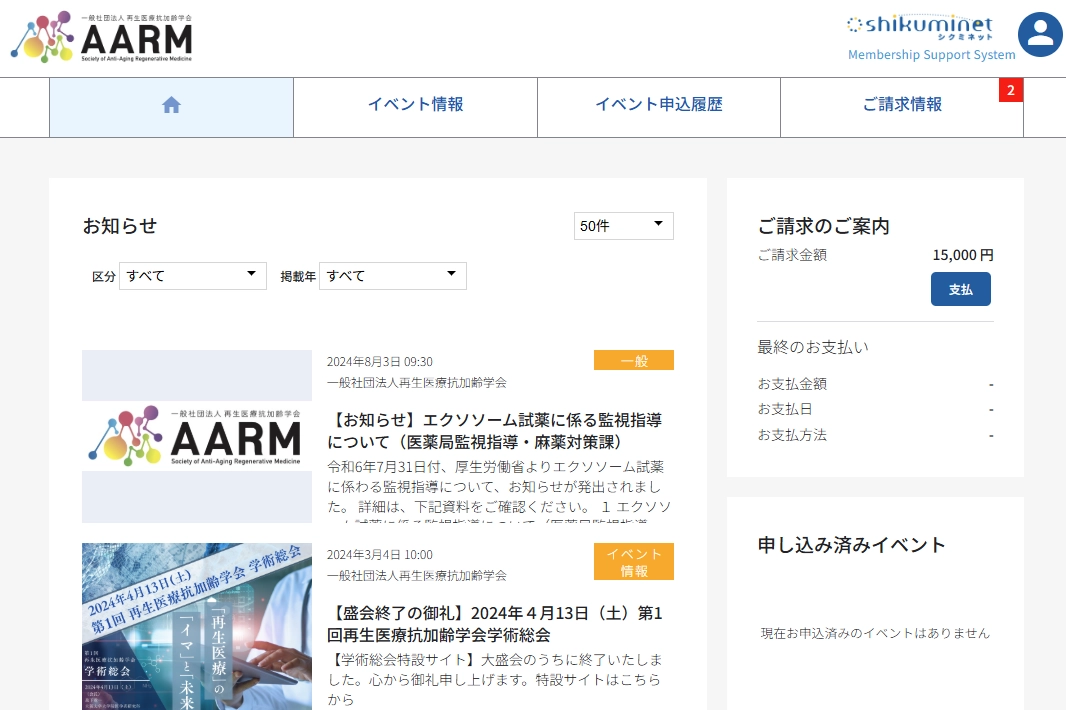Image resolution: width=1066 pixels, height=710 pixels.
Task: Click the イベント情報 orange category tag
Action: (x=633, y=562)
